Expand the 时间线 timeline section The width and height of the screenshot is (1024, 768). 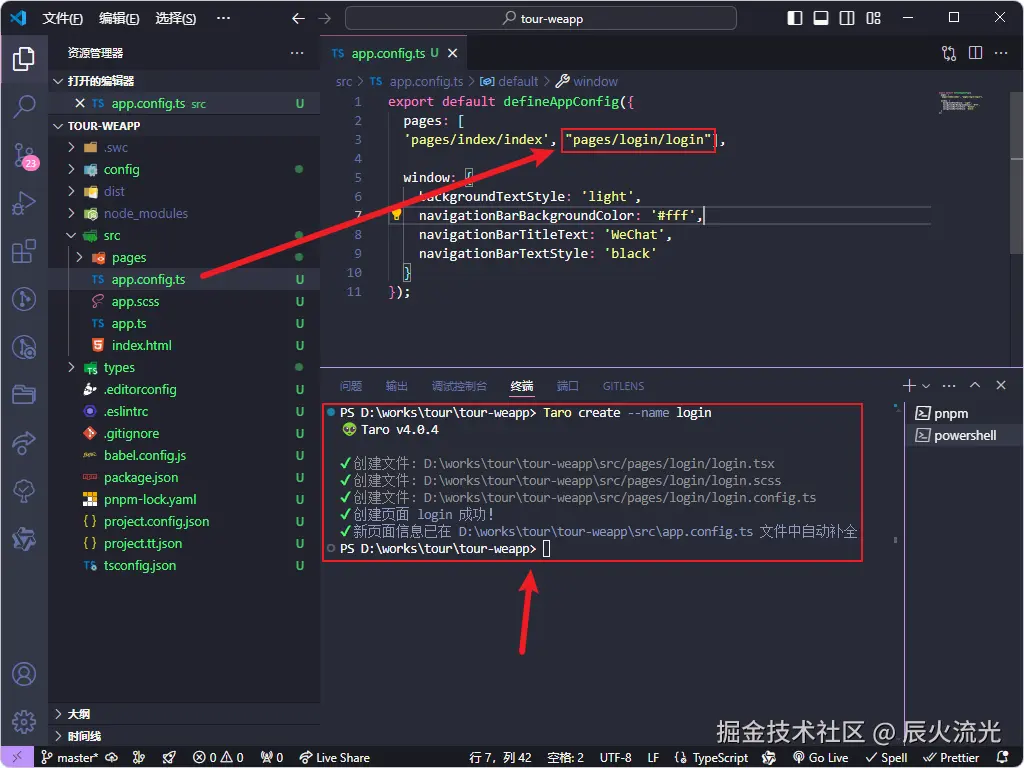58,736
